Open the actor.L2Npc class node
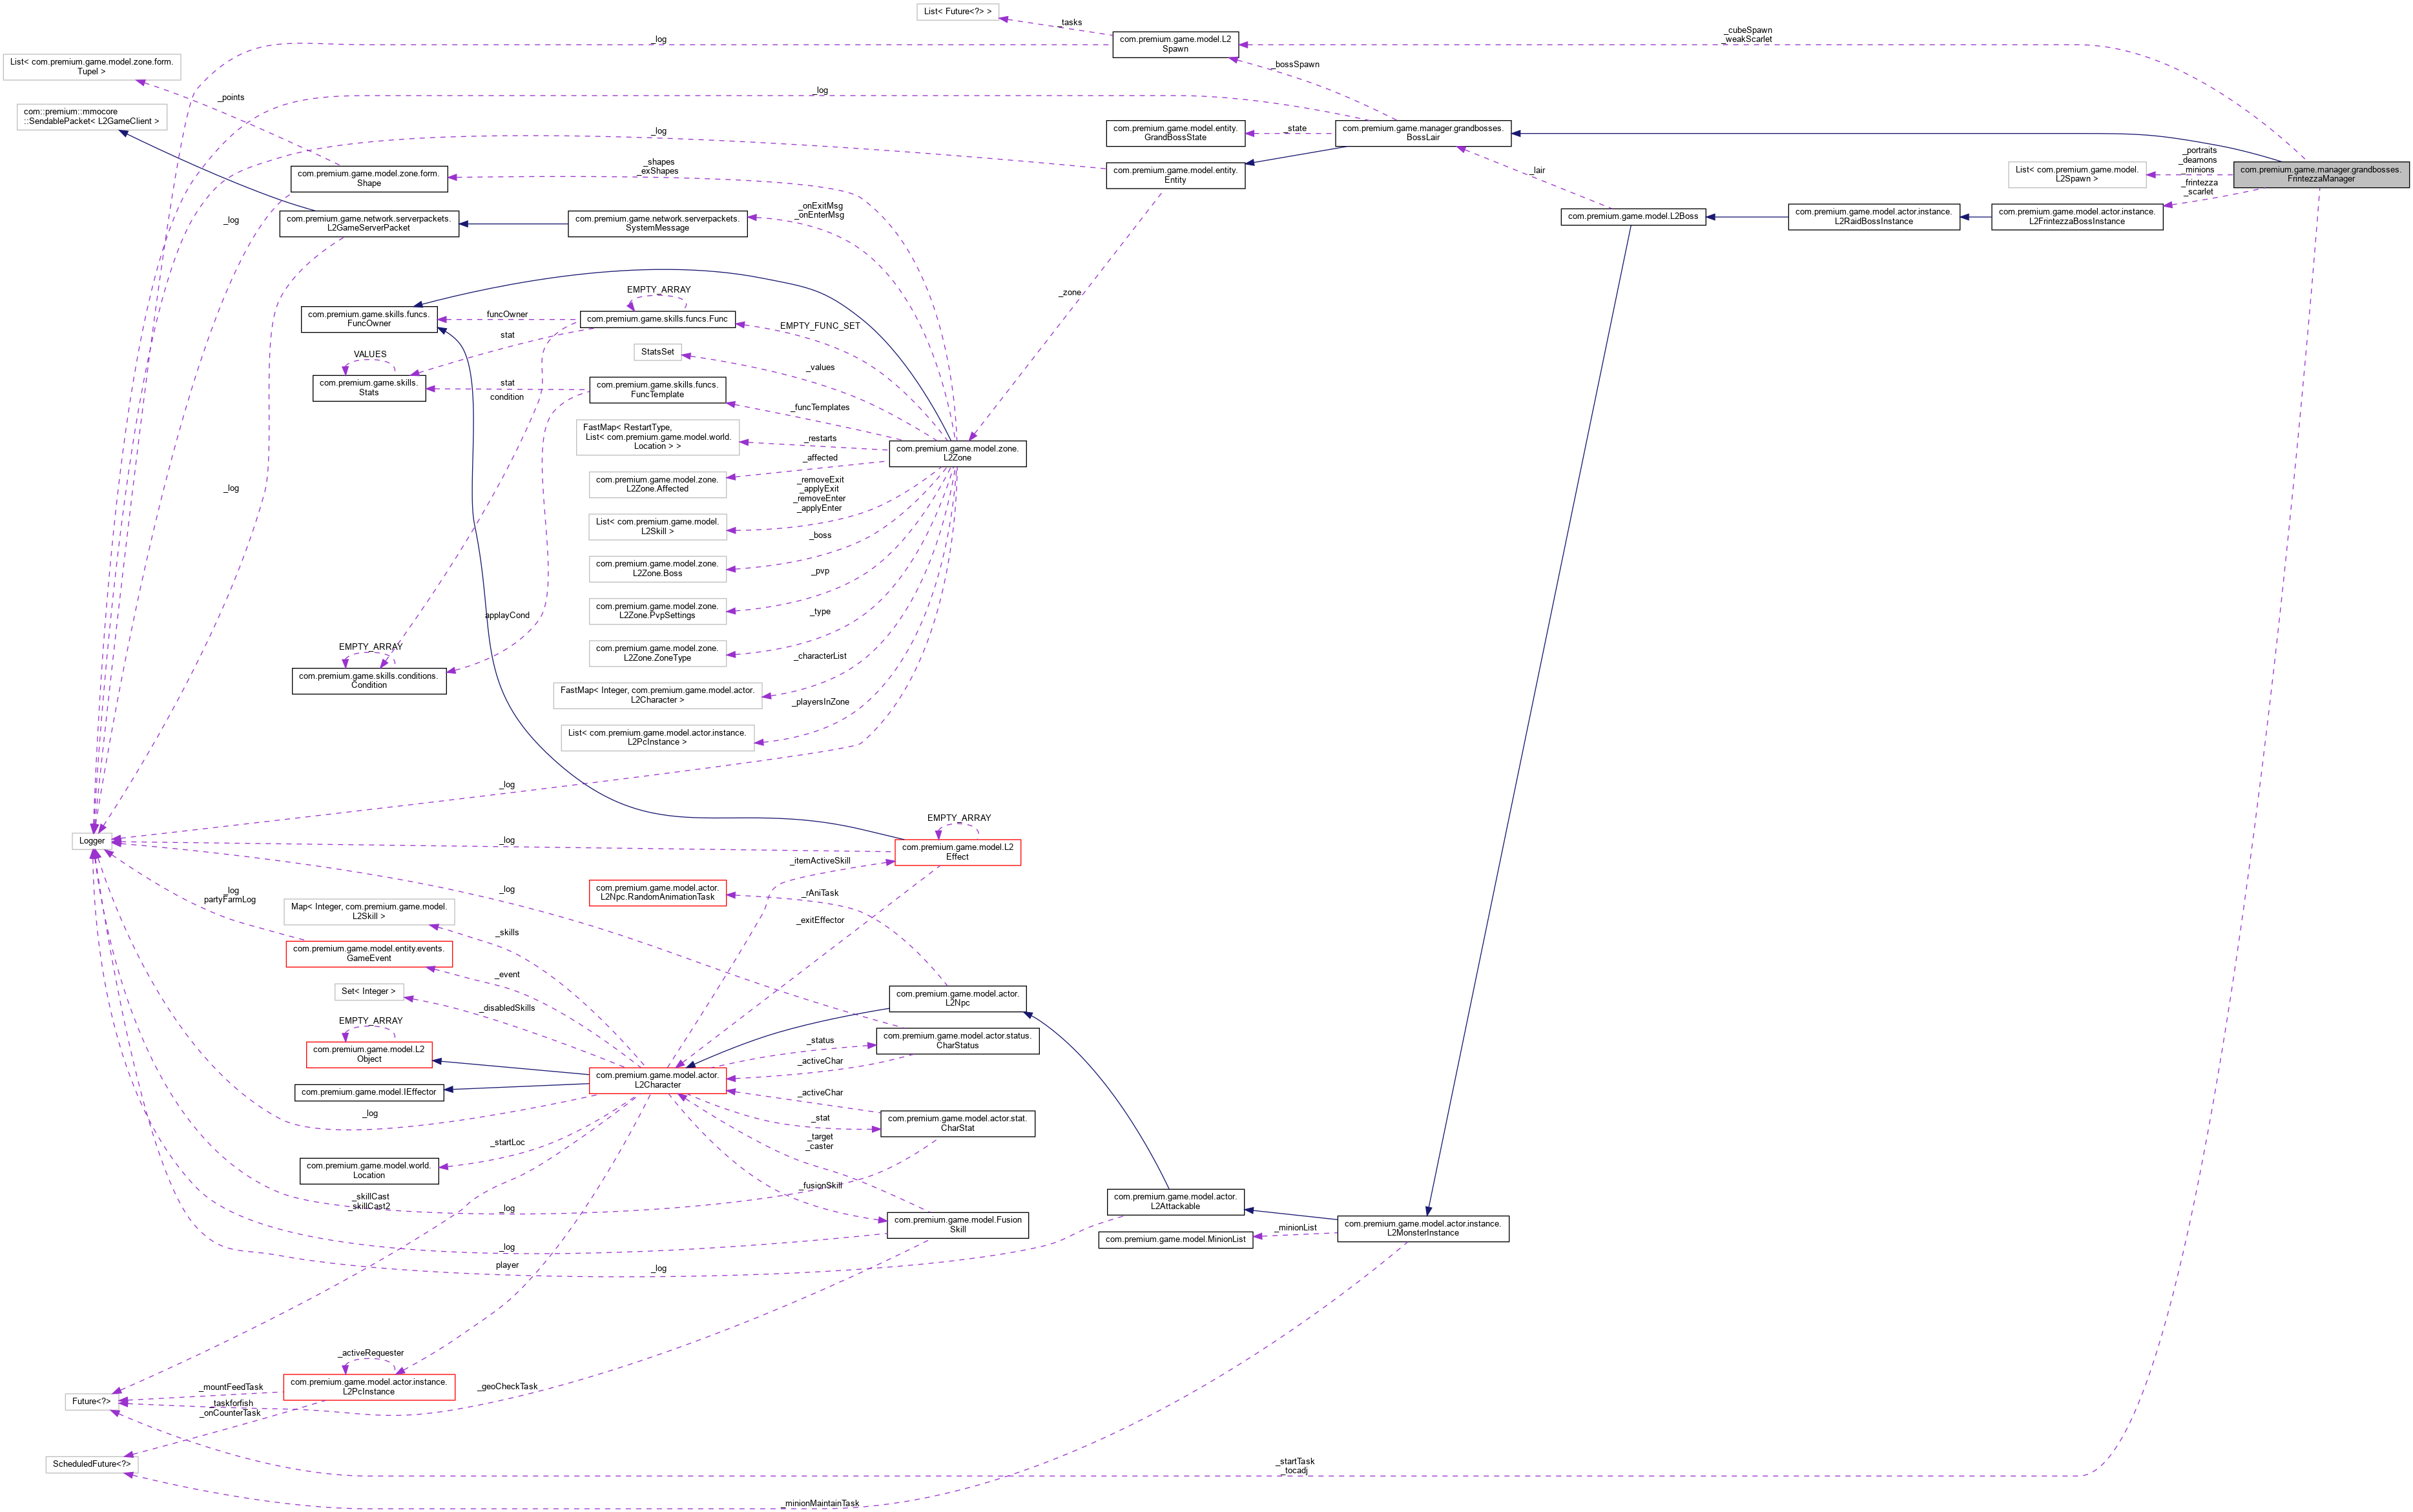The width and height of the screenshot is (2413, 1512). (x=957, y=998)
